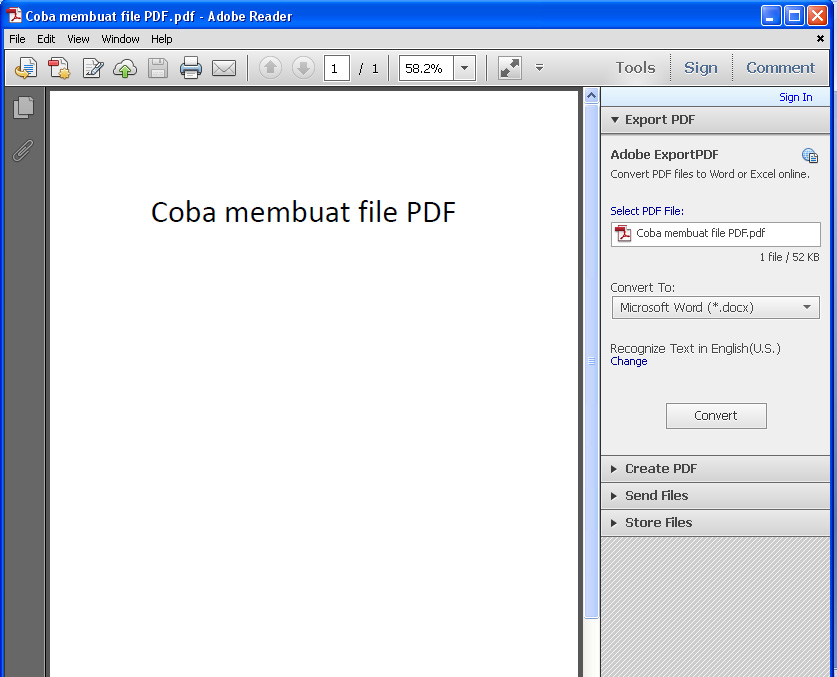
Task: Click the vertical scrollbar up arrow
Action: point(591,96)
